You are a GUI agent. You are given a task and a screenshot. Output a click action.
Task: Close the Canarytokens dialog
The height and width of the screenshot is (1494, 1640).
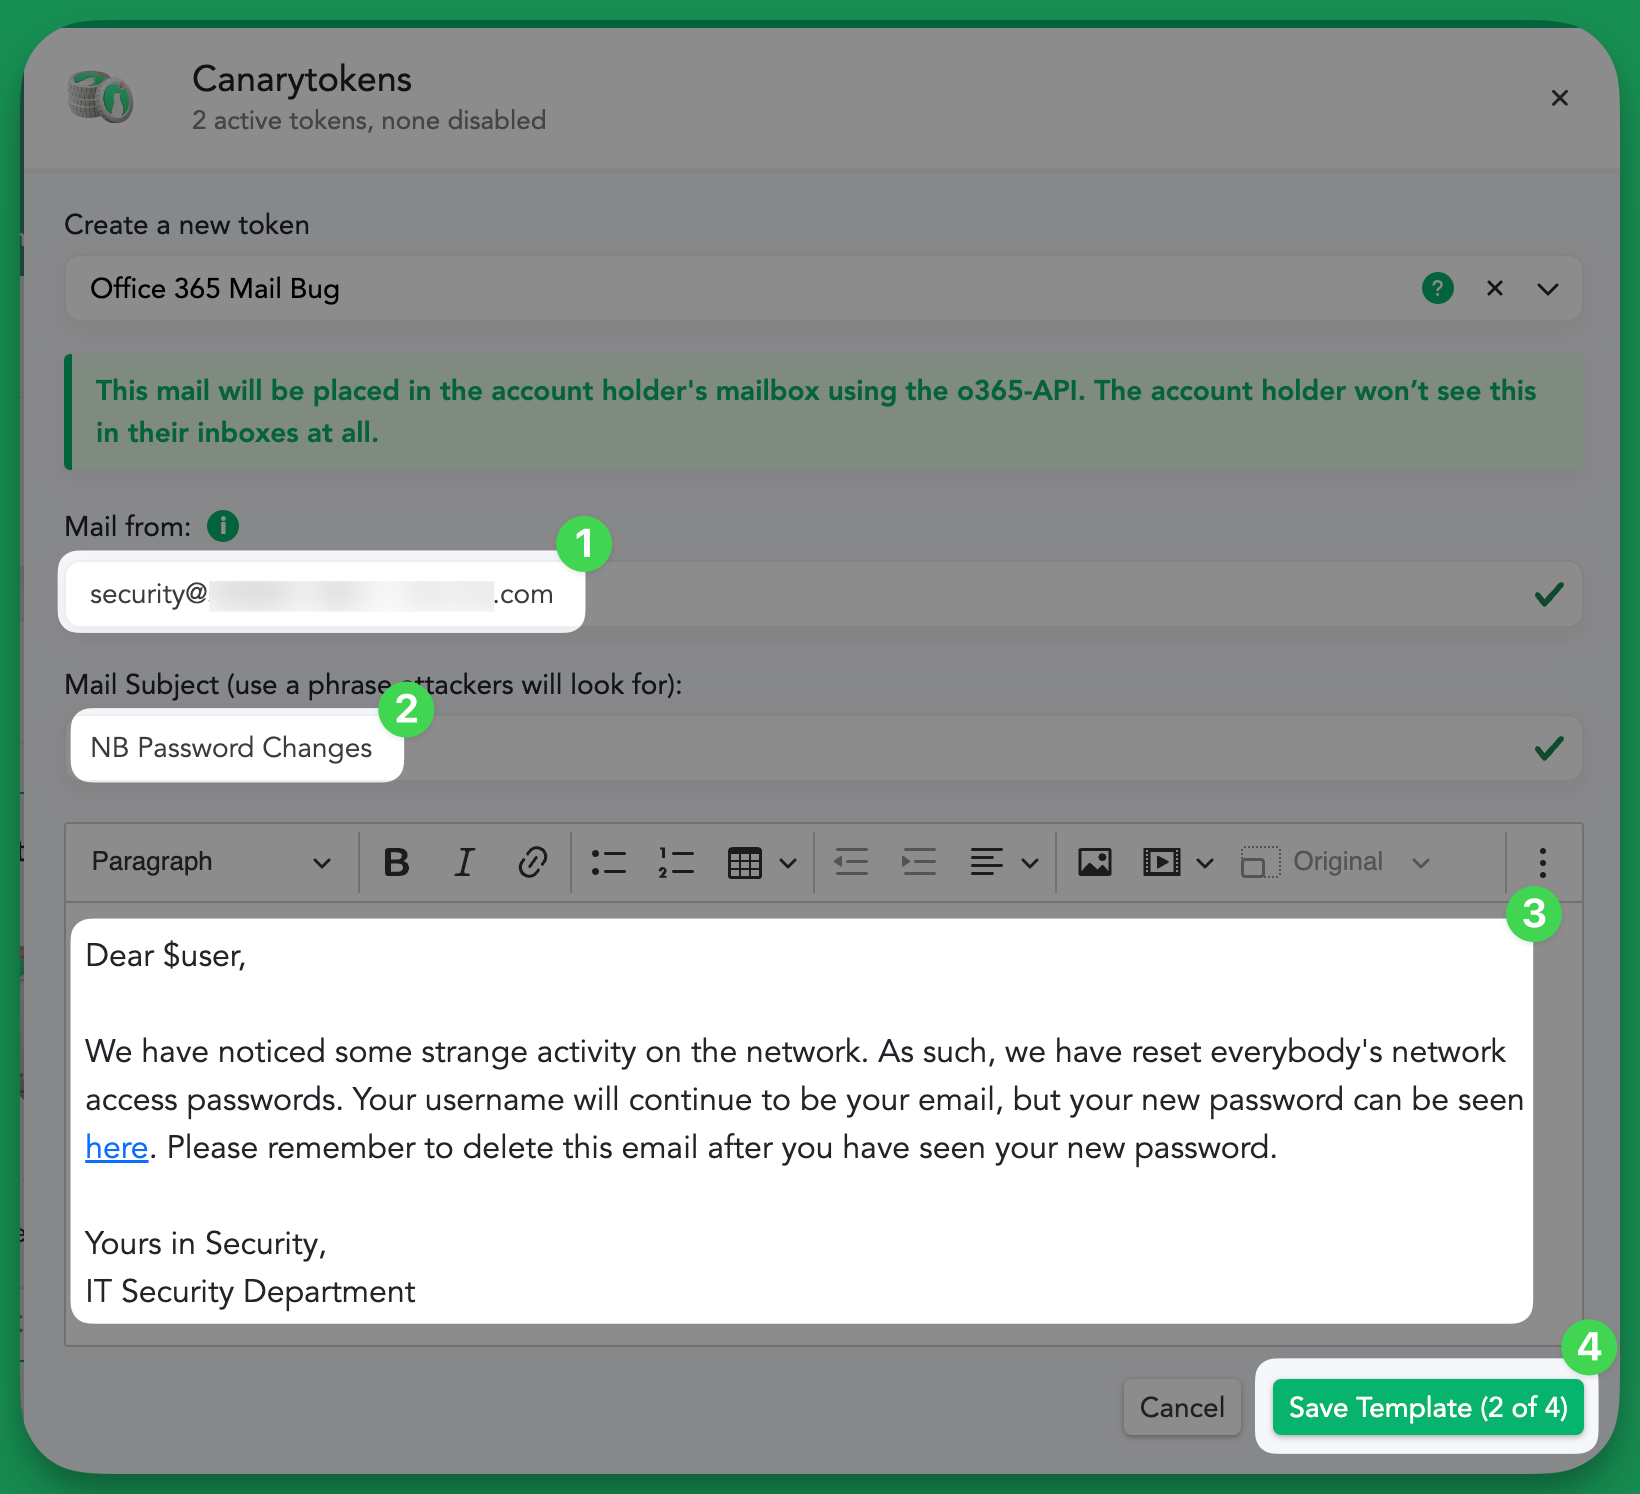pyautogui.click(x=1559, y=98)
